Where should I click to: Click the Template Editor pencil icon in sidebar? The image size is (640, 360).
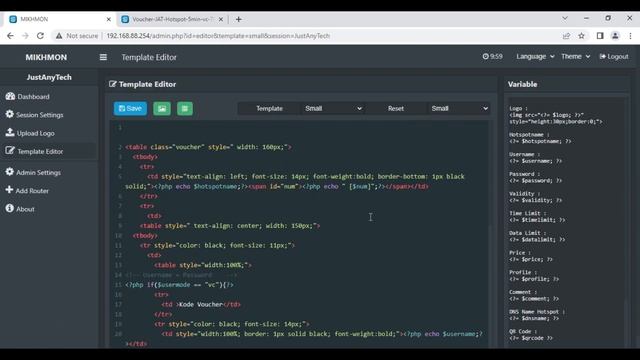[10, 151]
